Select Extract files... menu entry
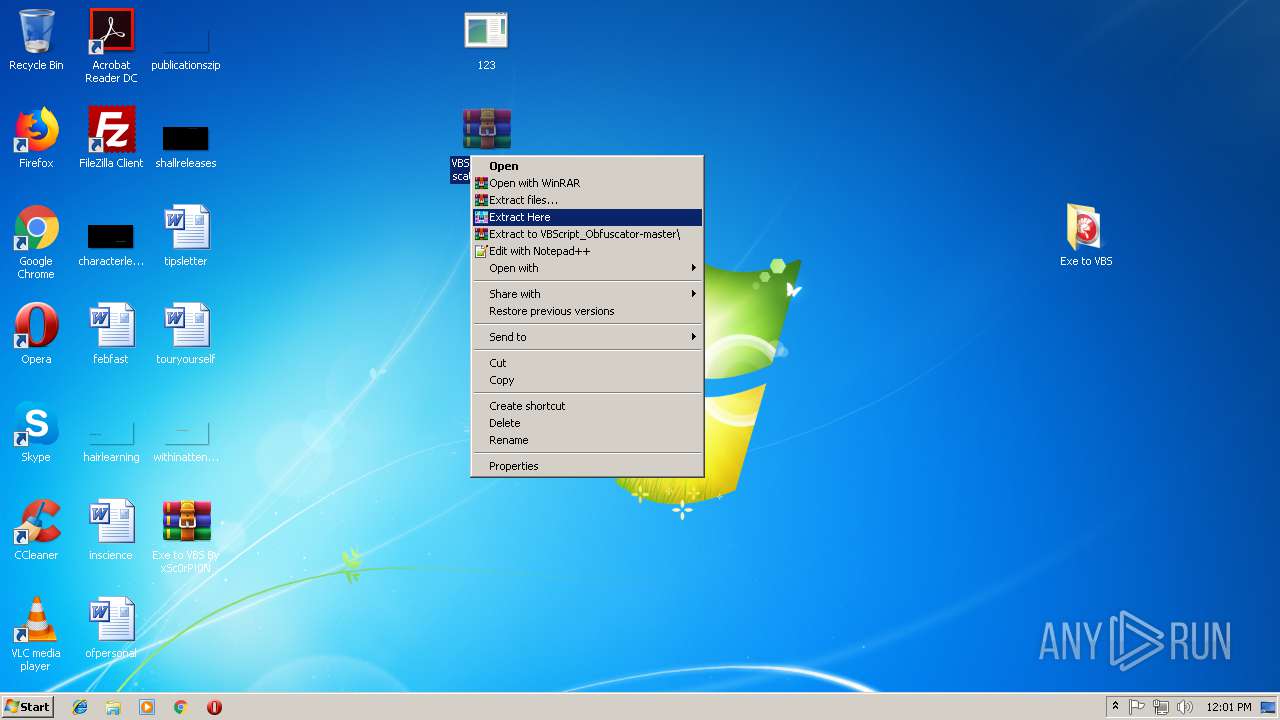The image size is (1280, 720). pyautogui.click(x=587, y=200)
